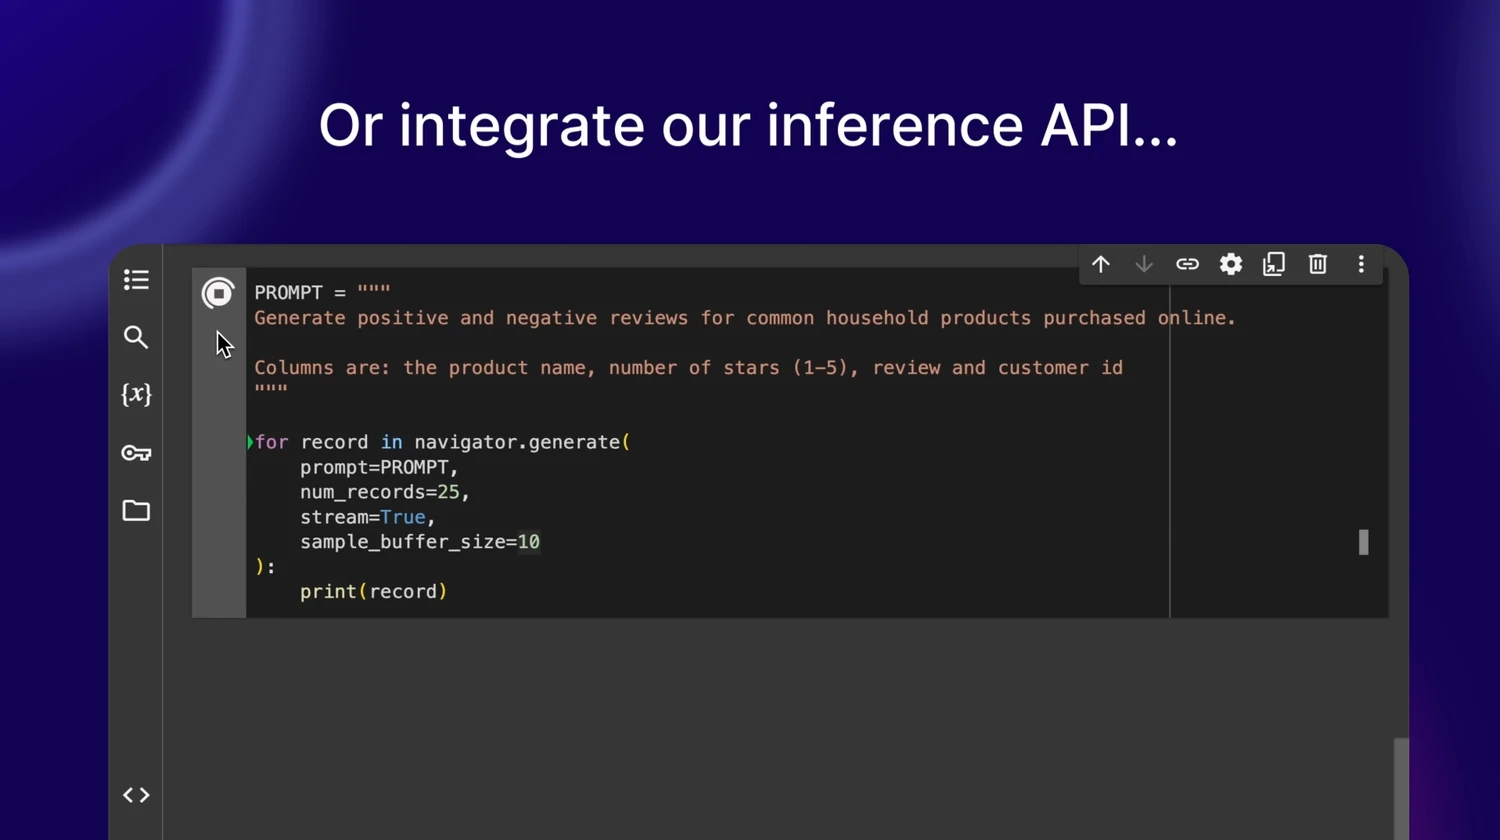Open cell editor settings gear

click(1231, 264)
